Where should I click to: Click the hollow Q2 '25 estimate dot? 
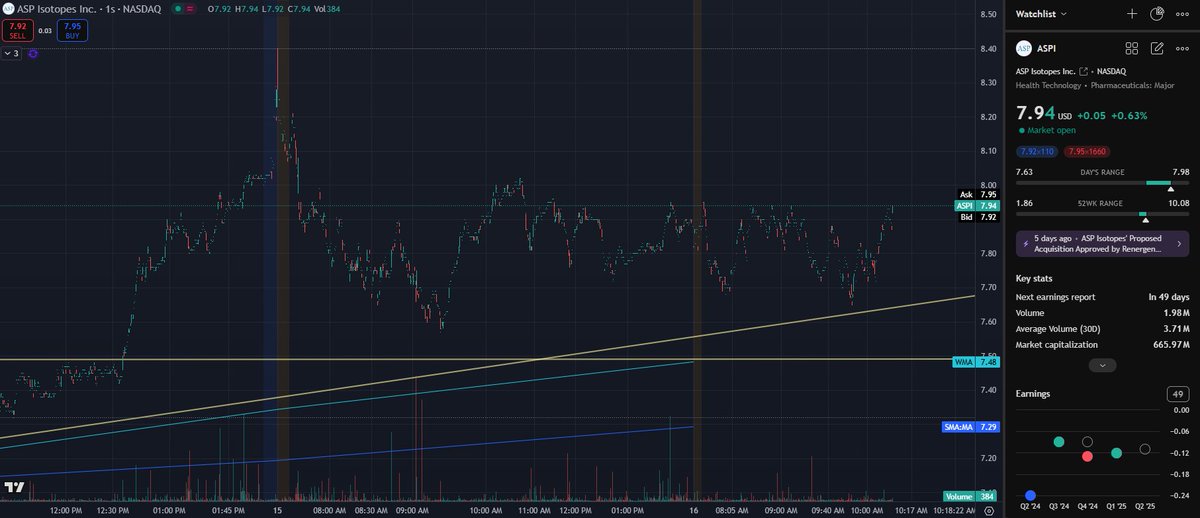[1146, 450]
